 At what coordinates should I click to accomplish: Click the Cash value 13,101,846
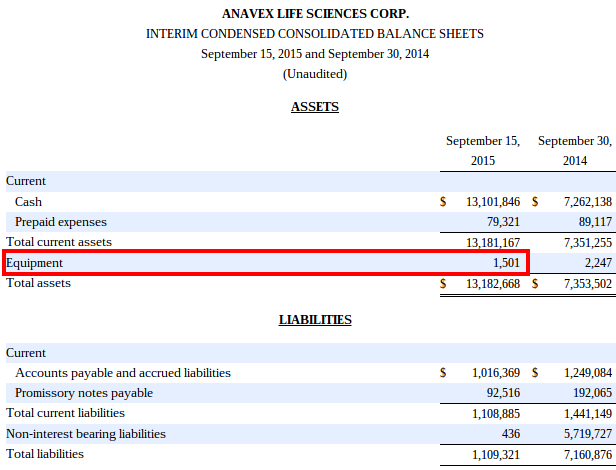pyautogui.click(x=493, y=202)
